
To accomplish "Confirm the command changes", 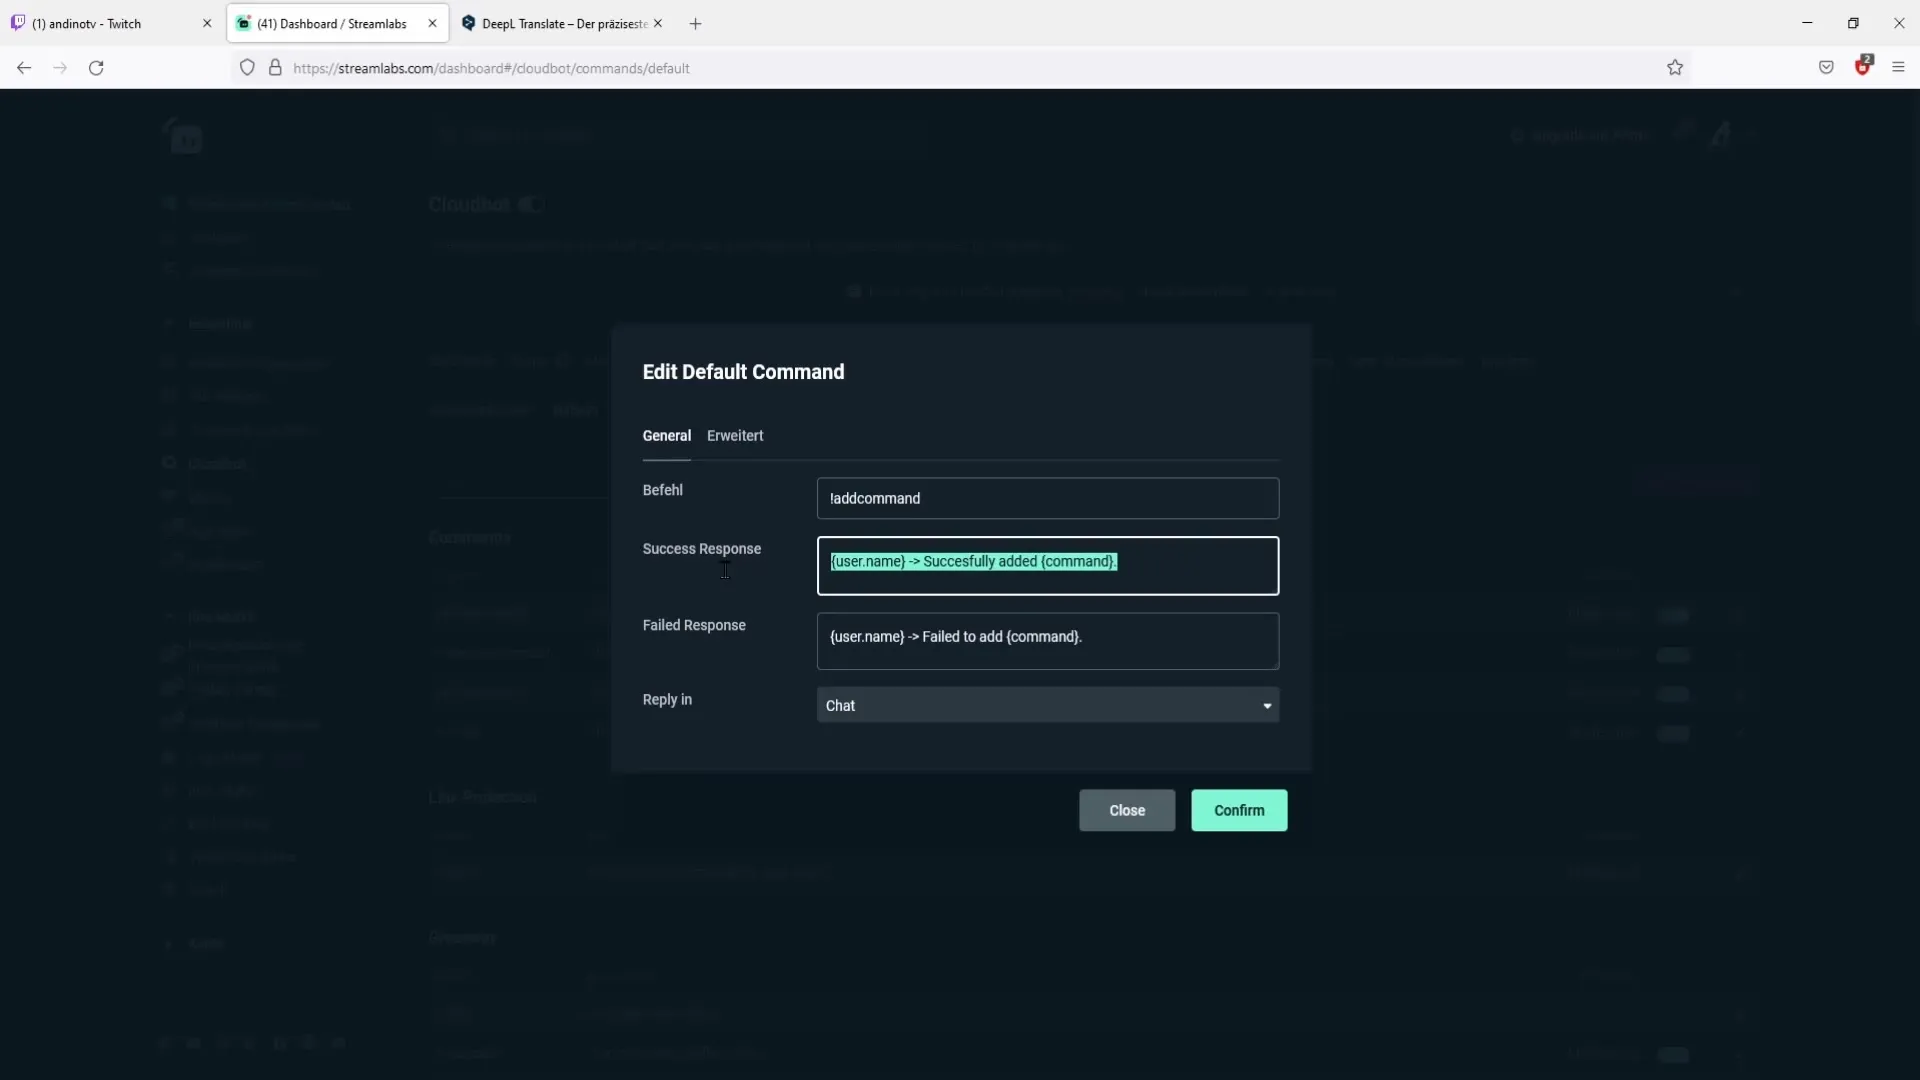I will point(1239,810).
